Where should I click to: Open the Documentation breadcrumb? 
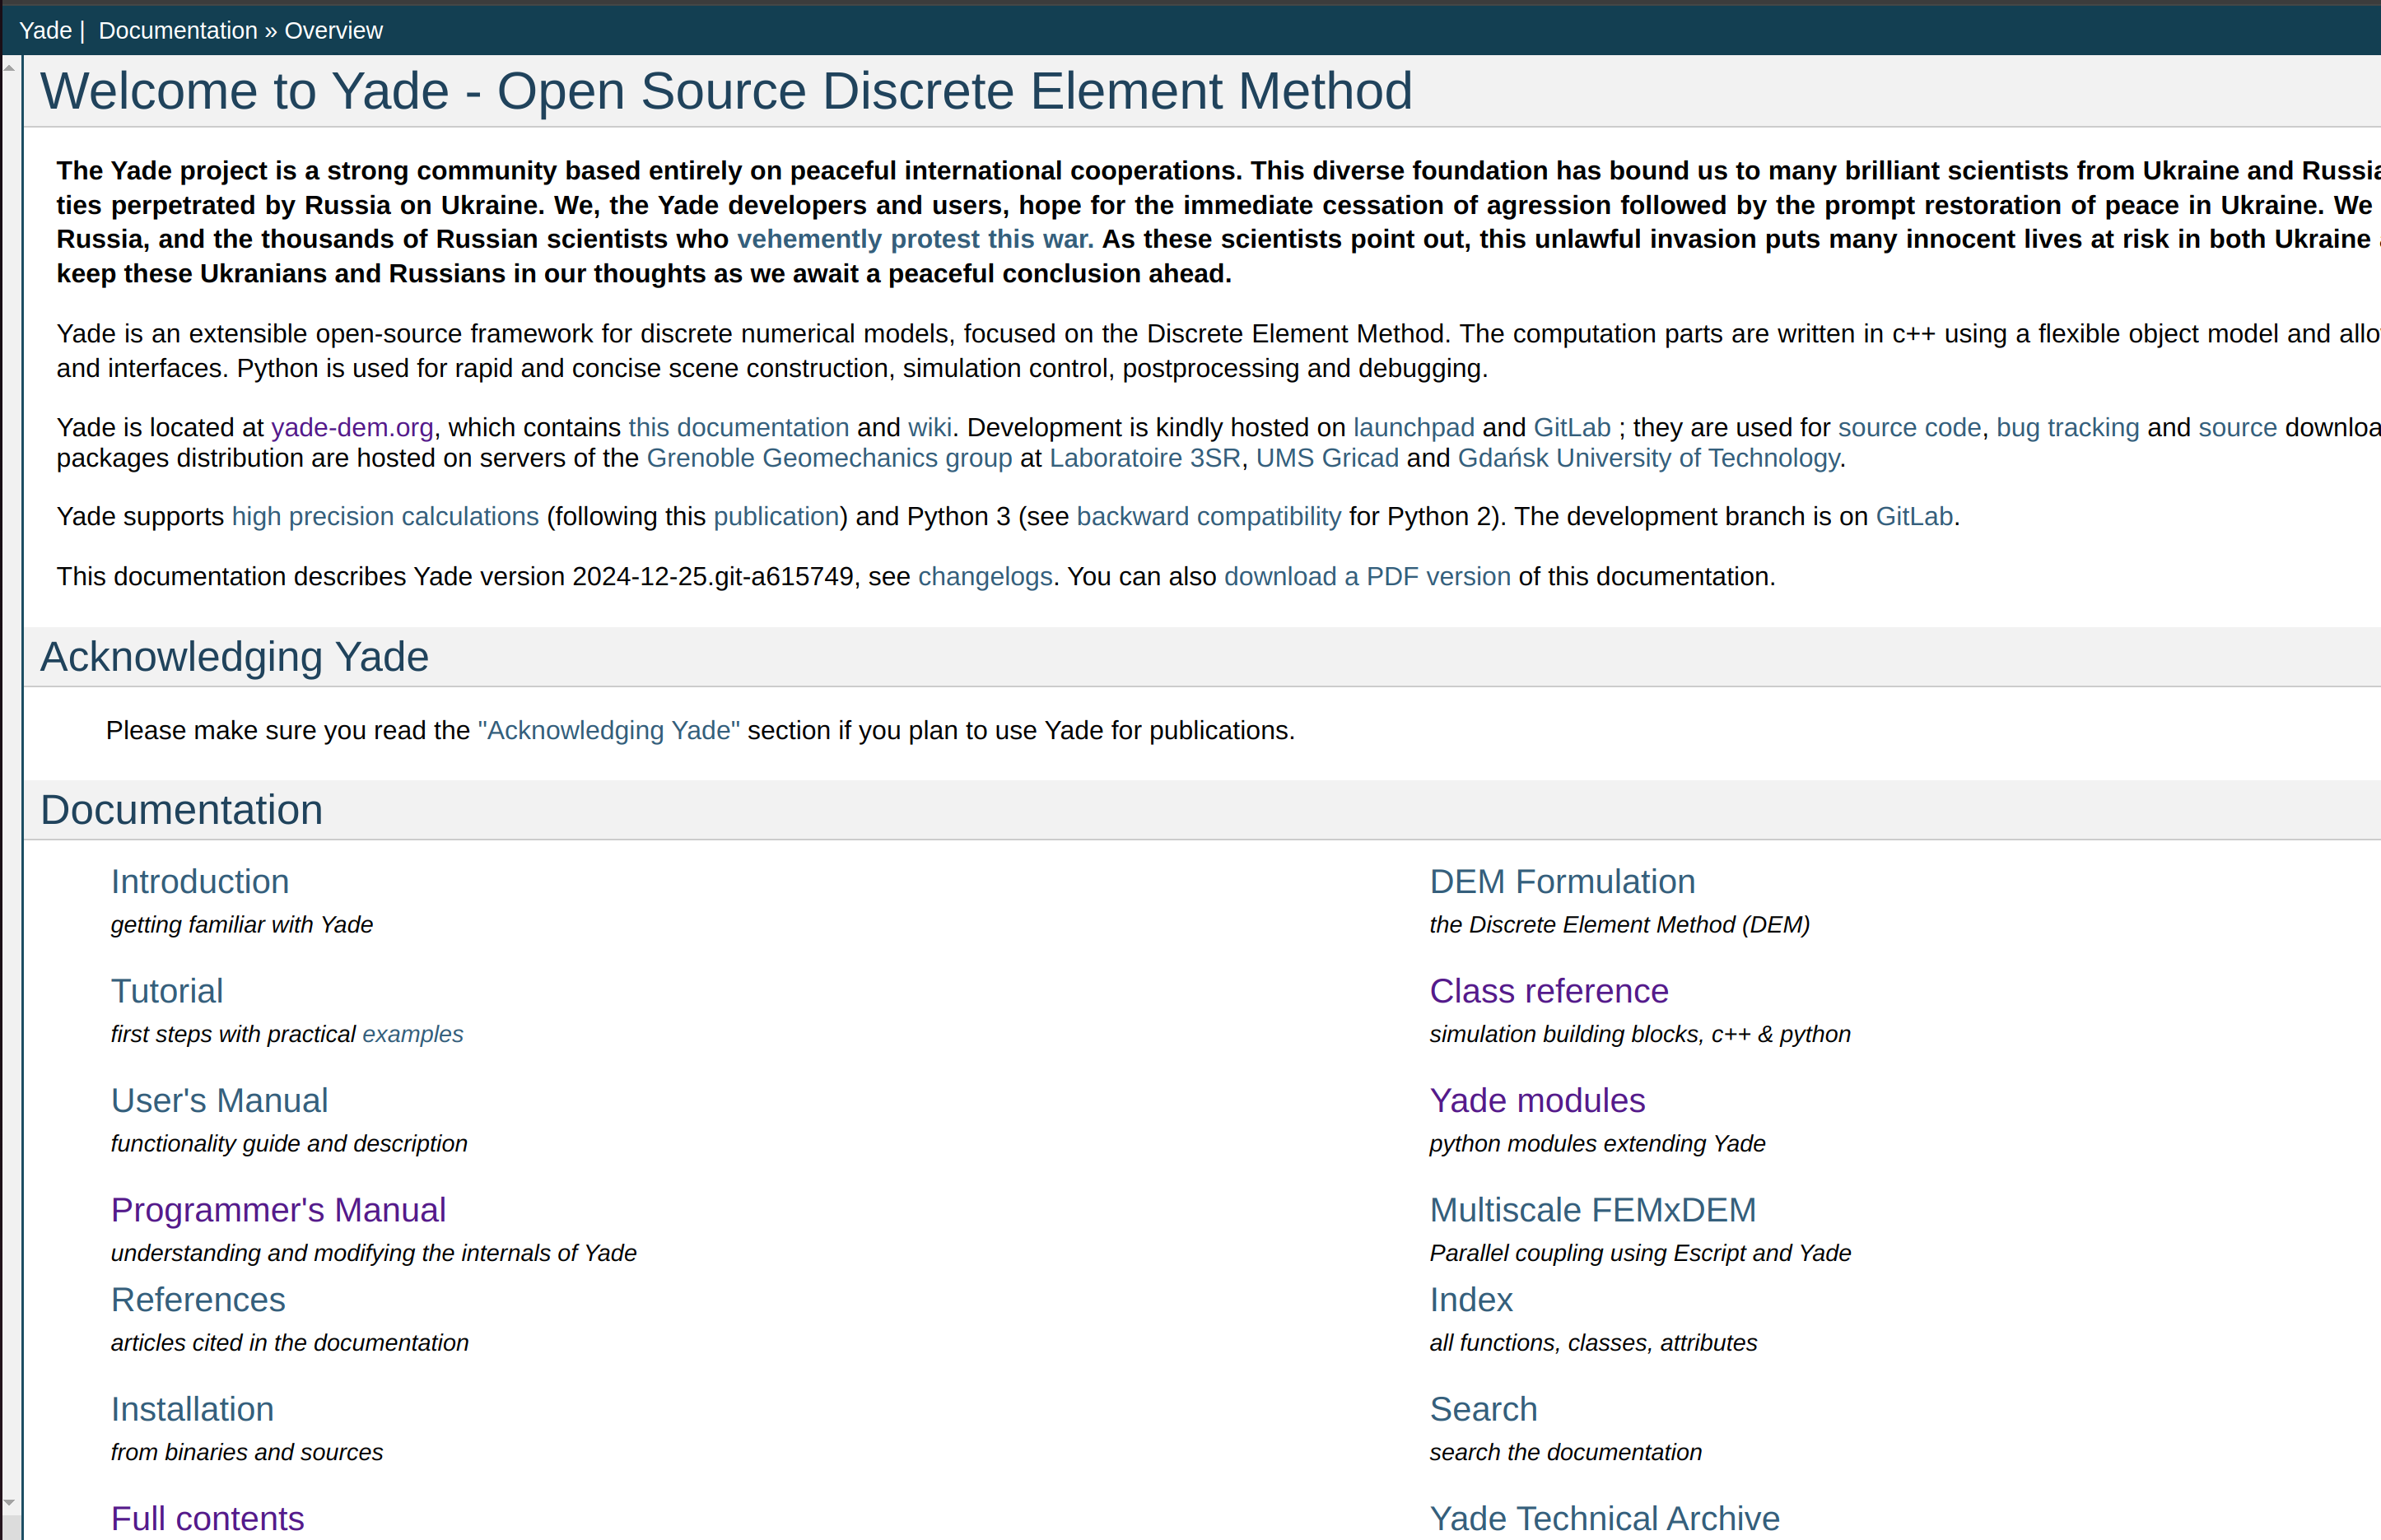click(x=177, y=31)
